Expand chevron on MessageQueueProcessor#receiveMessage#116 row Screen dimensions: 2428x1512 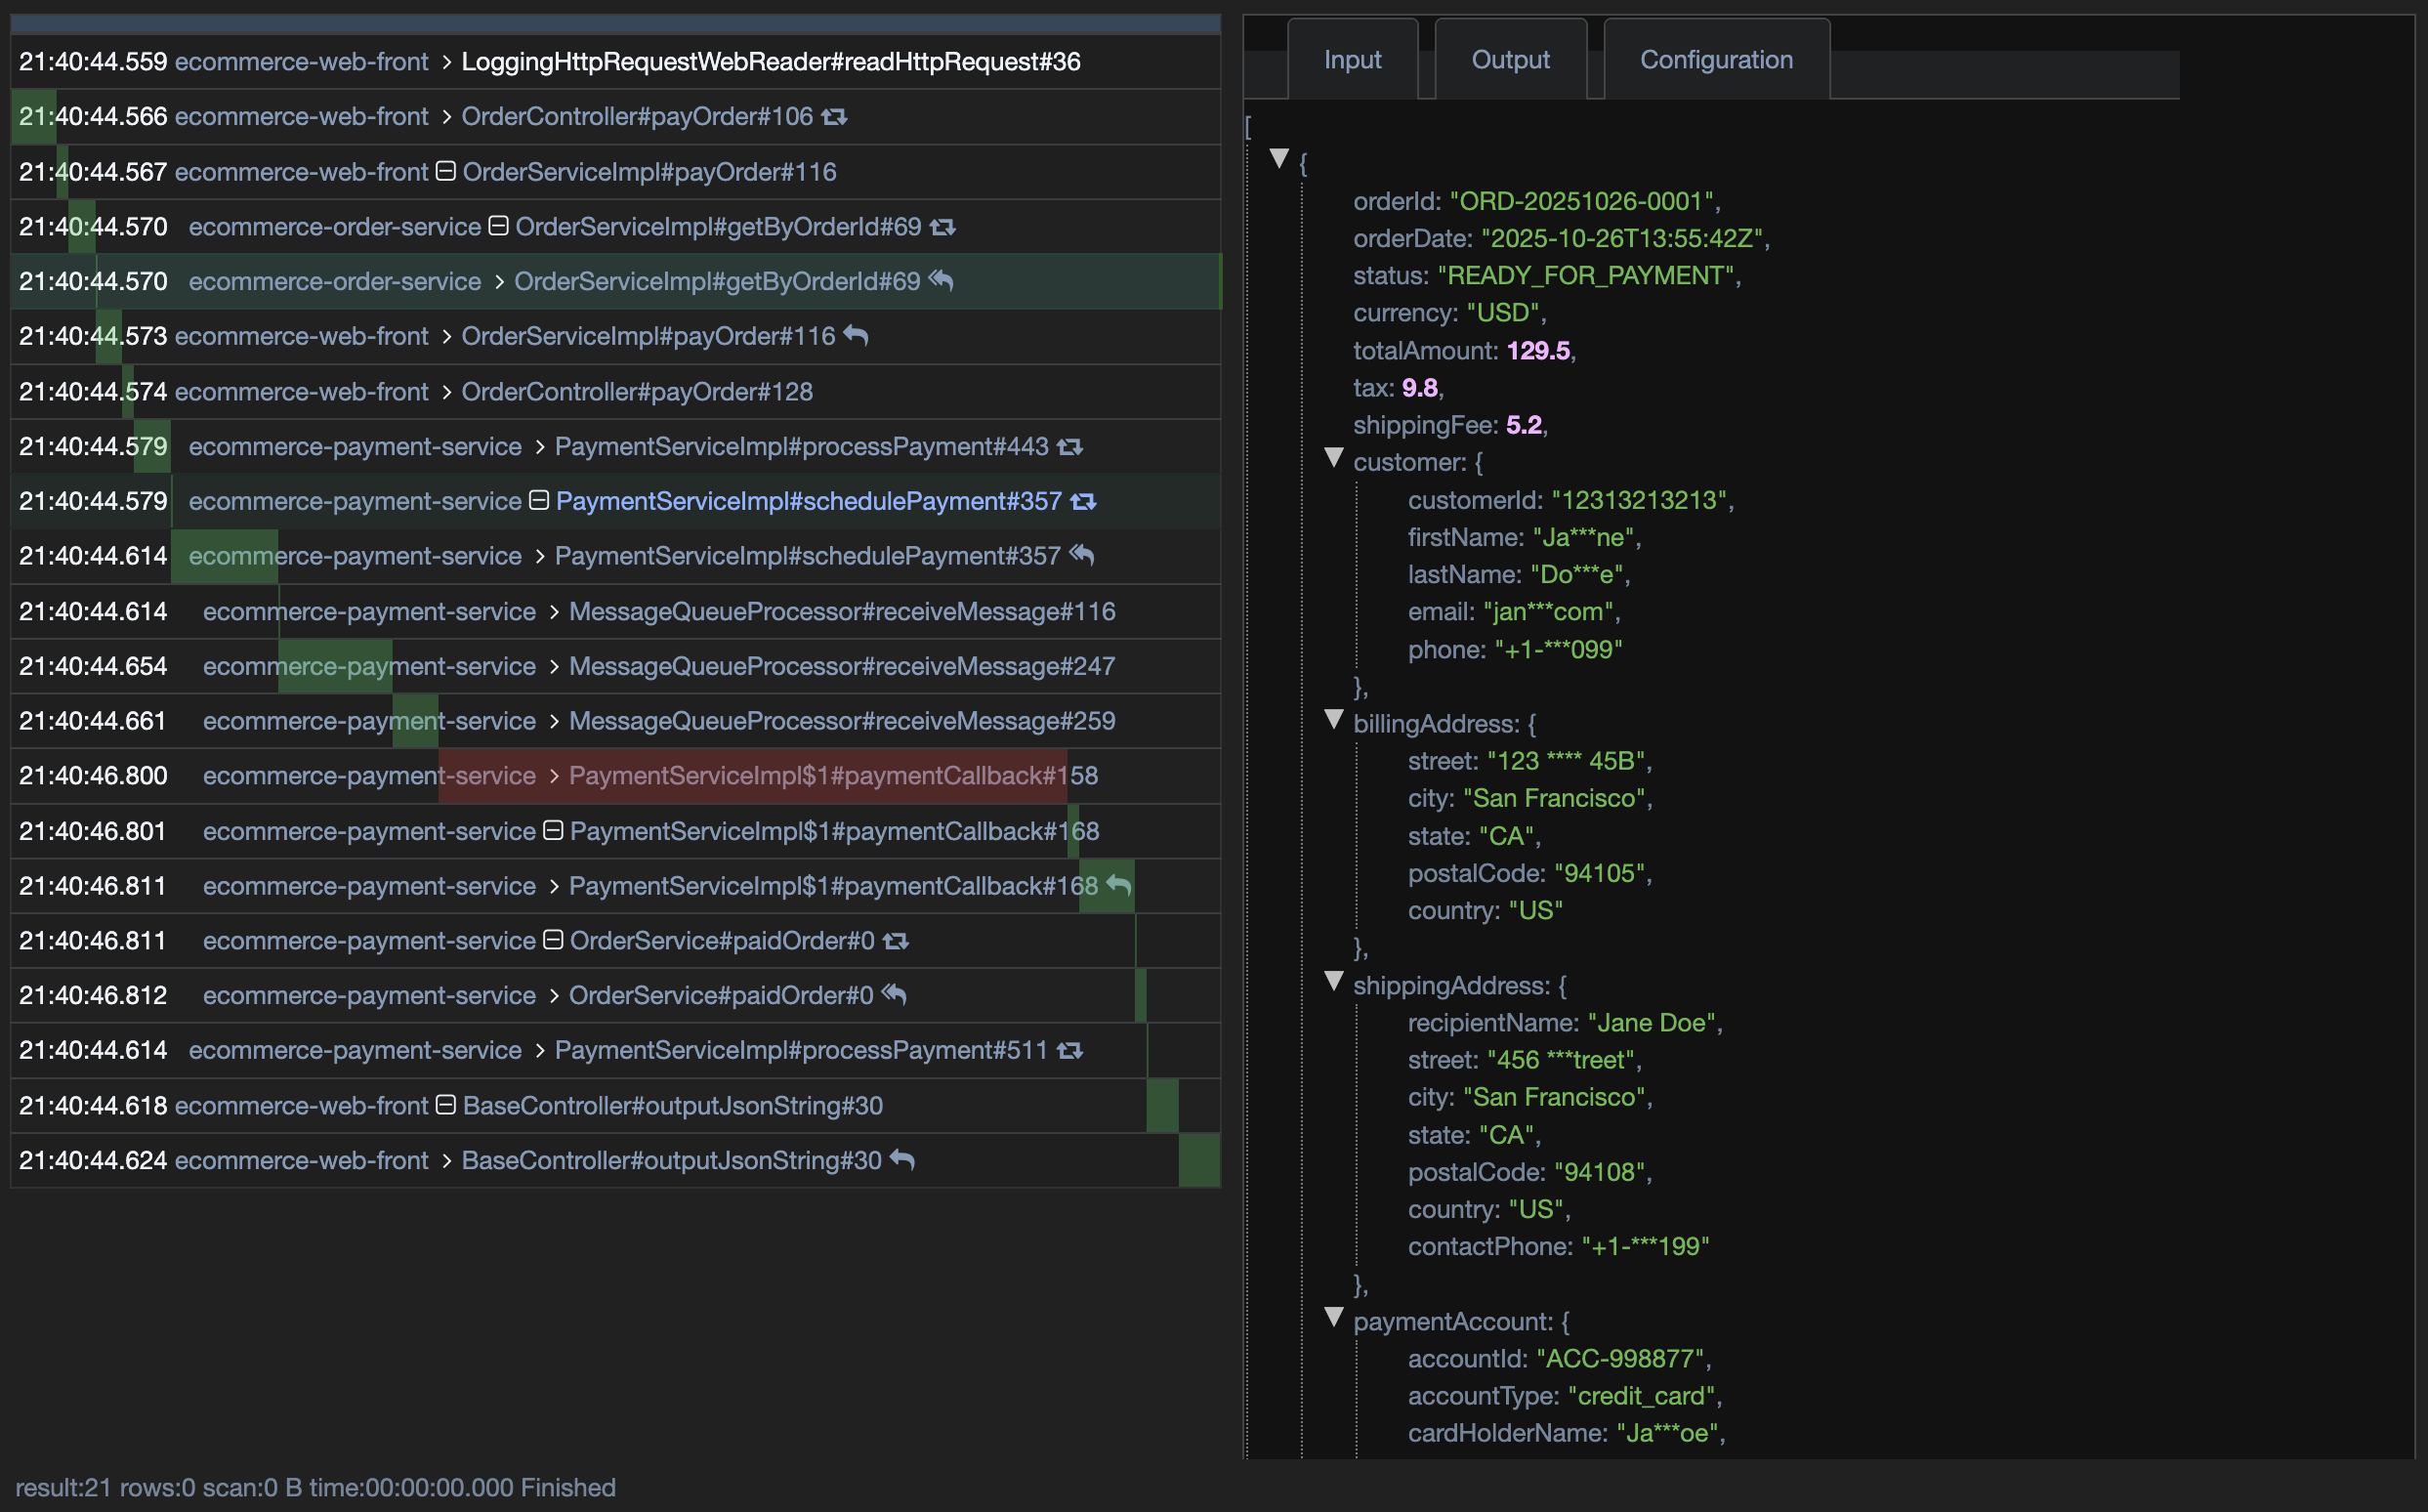coord(554,612)
